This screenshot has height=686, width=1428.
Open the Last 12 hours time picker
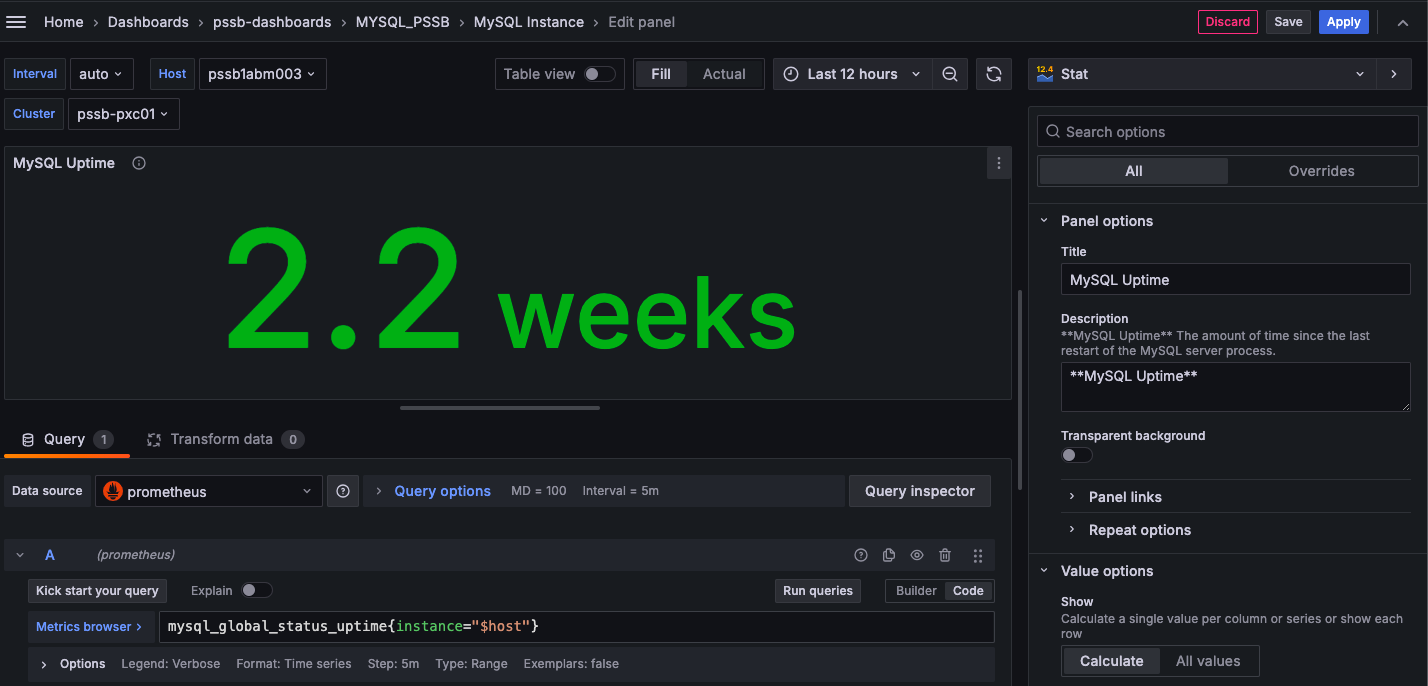[x=852, y=74]
